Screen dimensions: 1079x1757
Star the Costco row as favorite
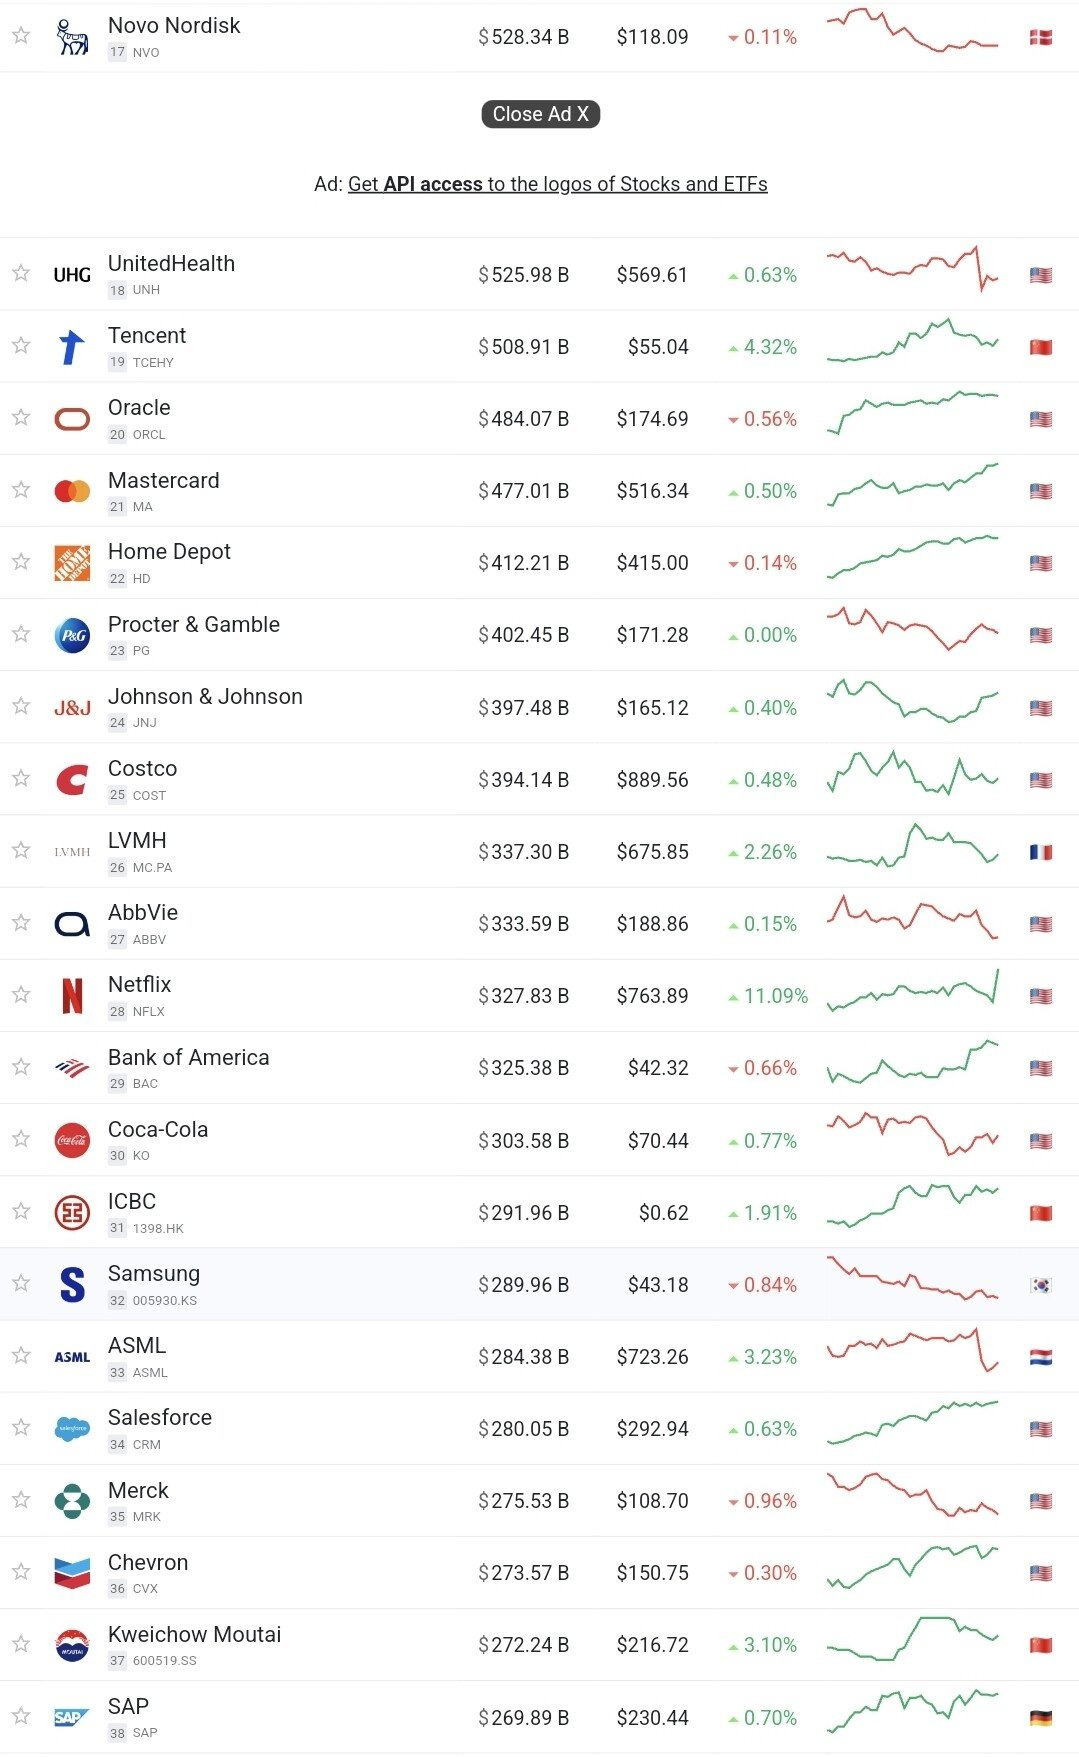pyautogui.click(x=21, y=778)
